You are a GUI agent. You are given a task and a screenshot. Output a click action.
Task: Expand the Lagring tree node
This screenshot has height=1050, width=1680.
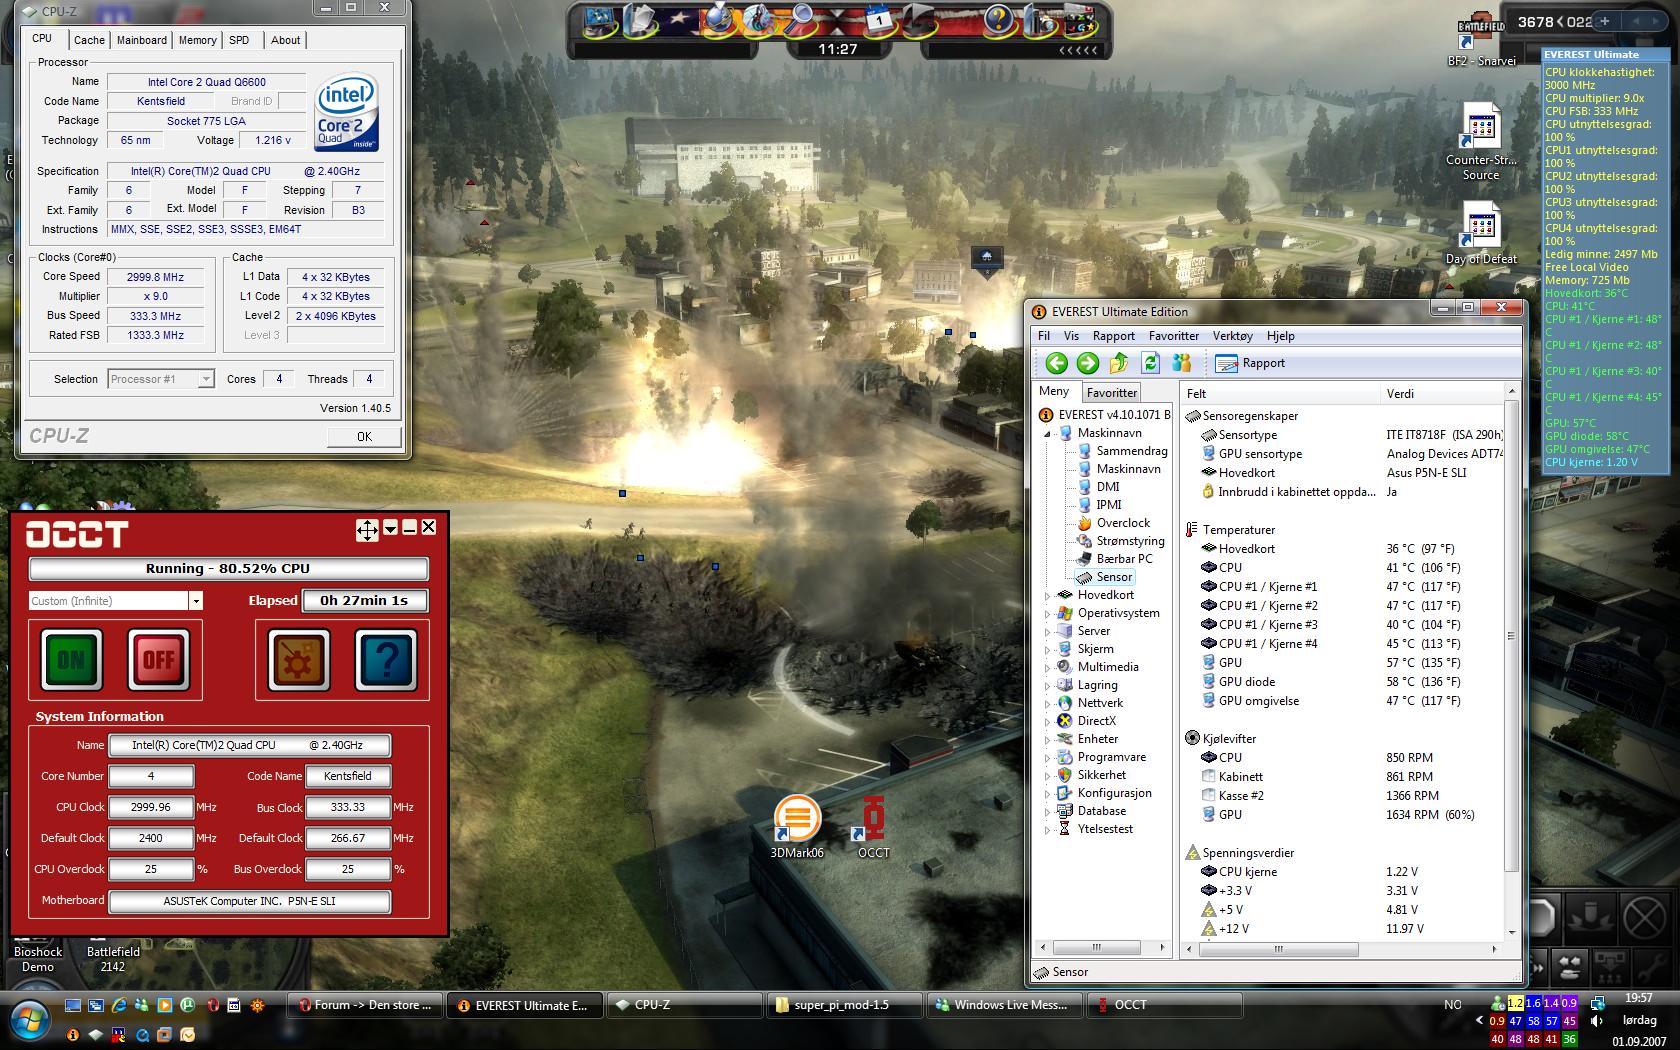point(1048,685)
